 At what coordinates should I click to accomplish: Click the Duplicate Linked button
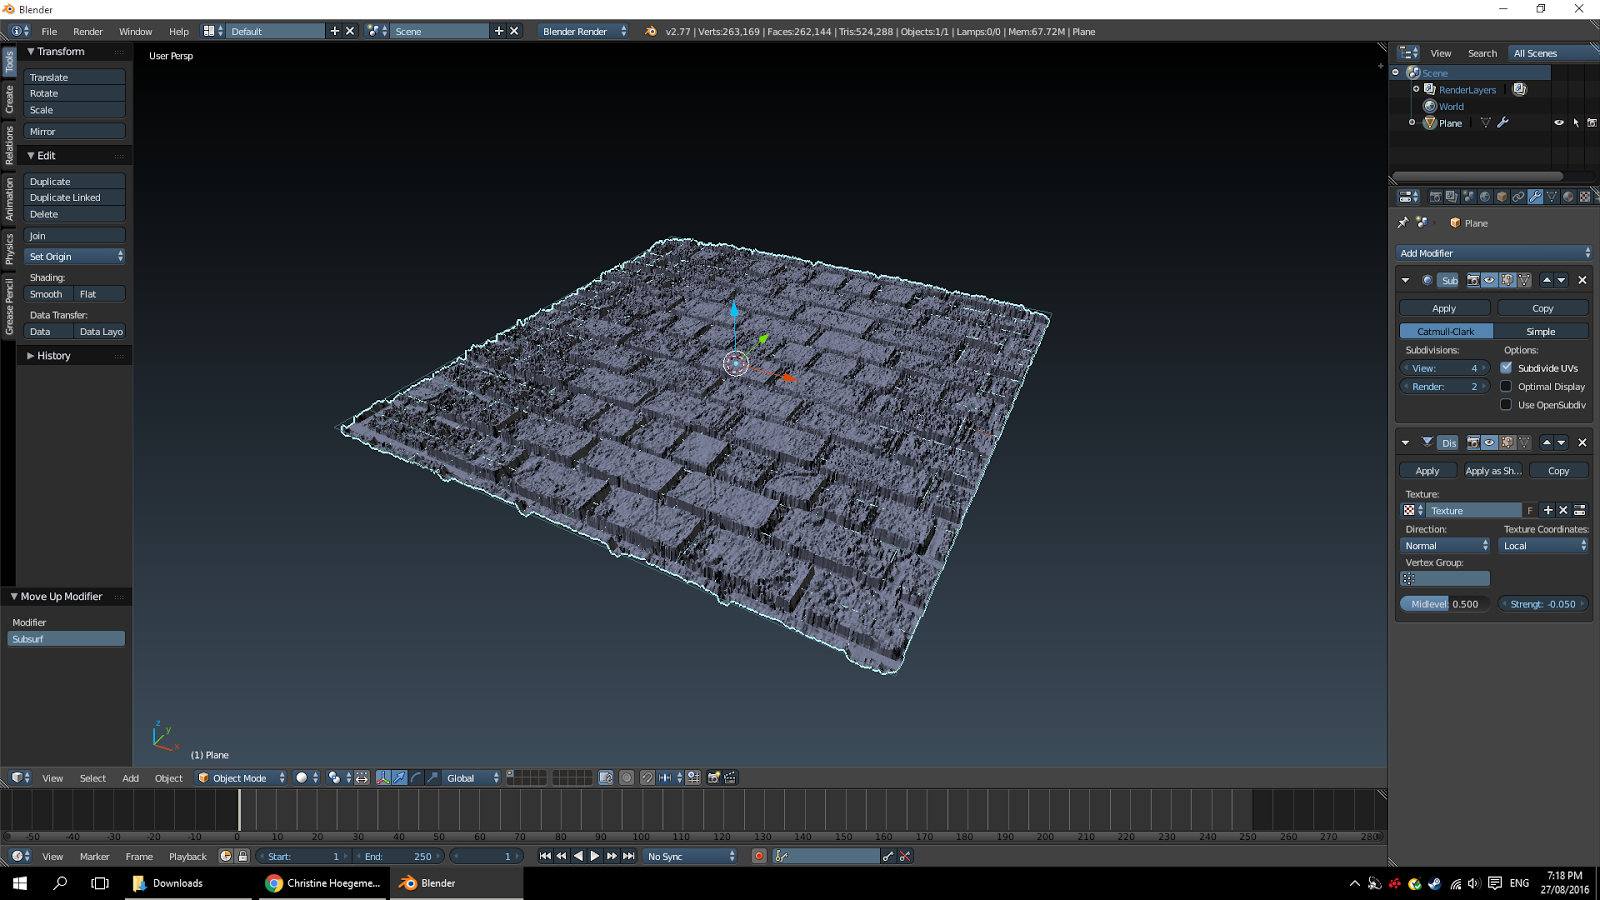75,197
